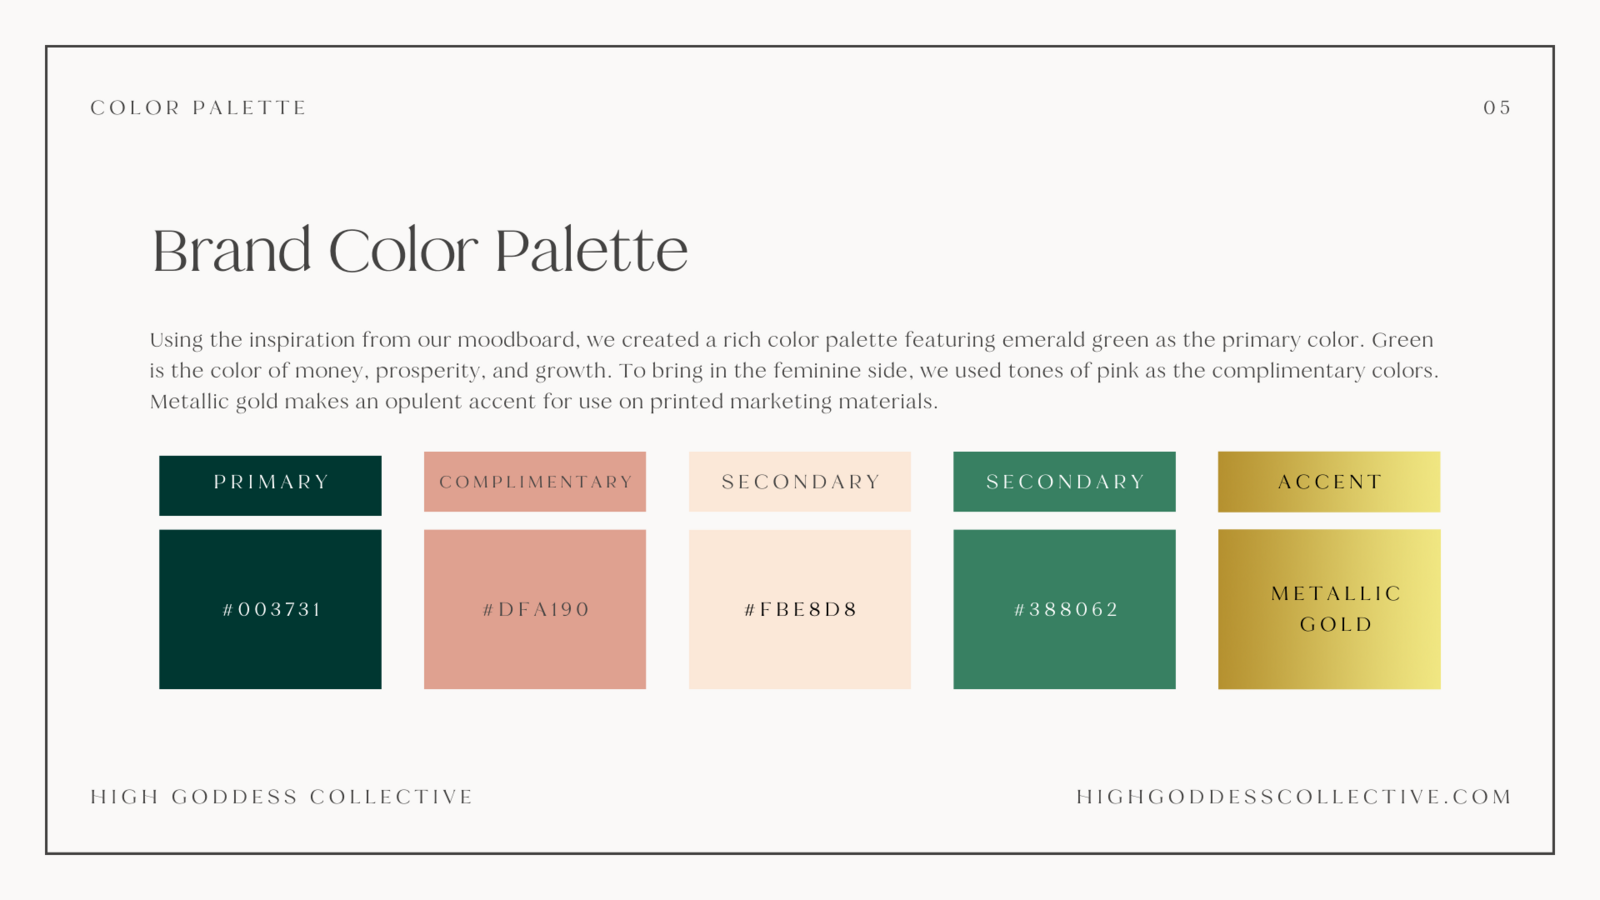The height and width of the screenshot is (900, 1600).
Task: Click the COMPLIMENTARY label box
Action: 535,482
